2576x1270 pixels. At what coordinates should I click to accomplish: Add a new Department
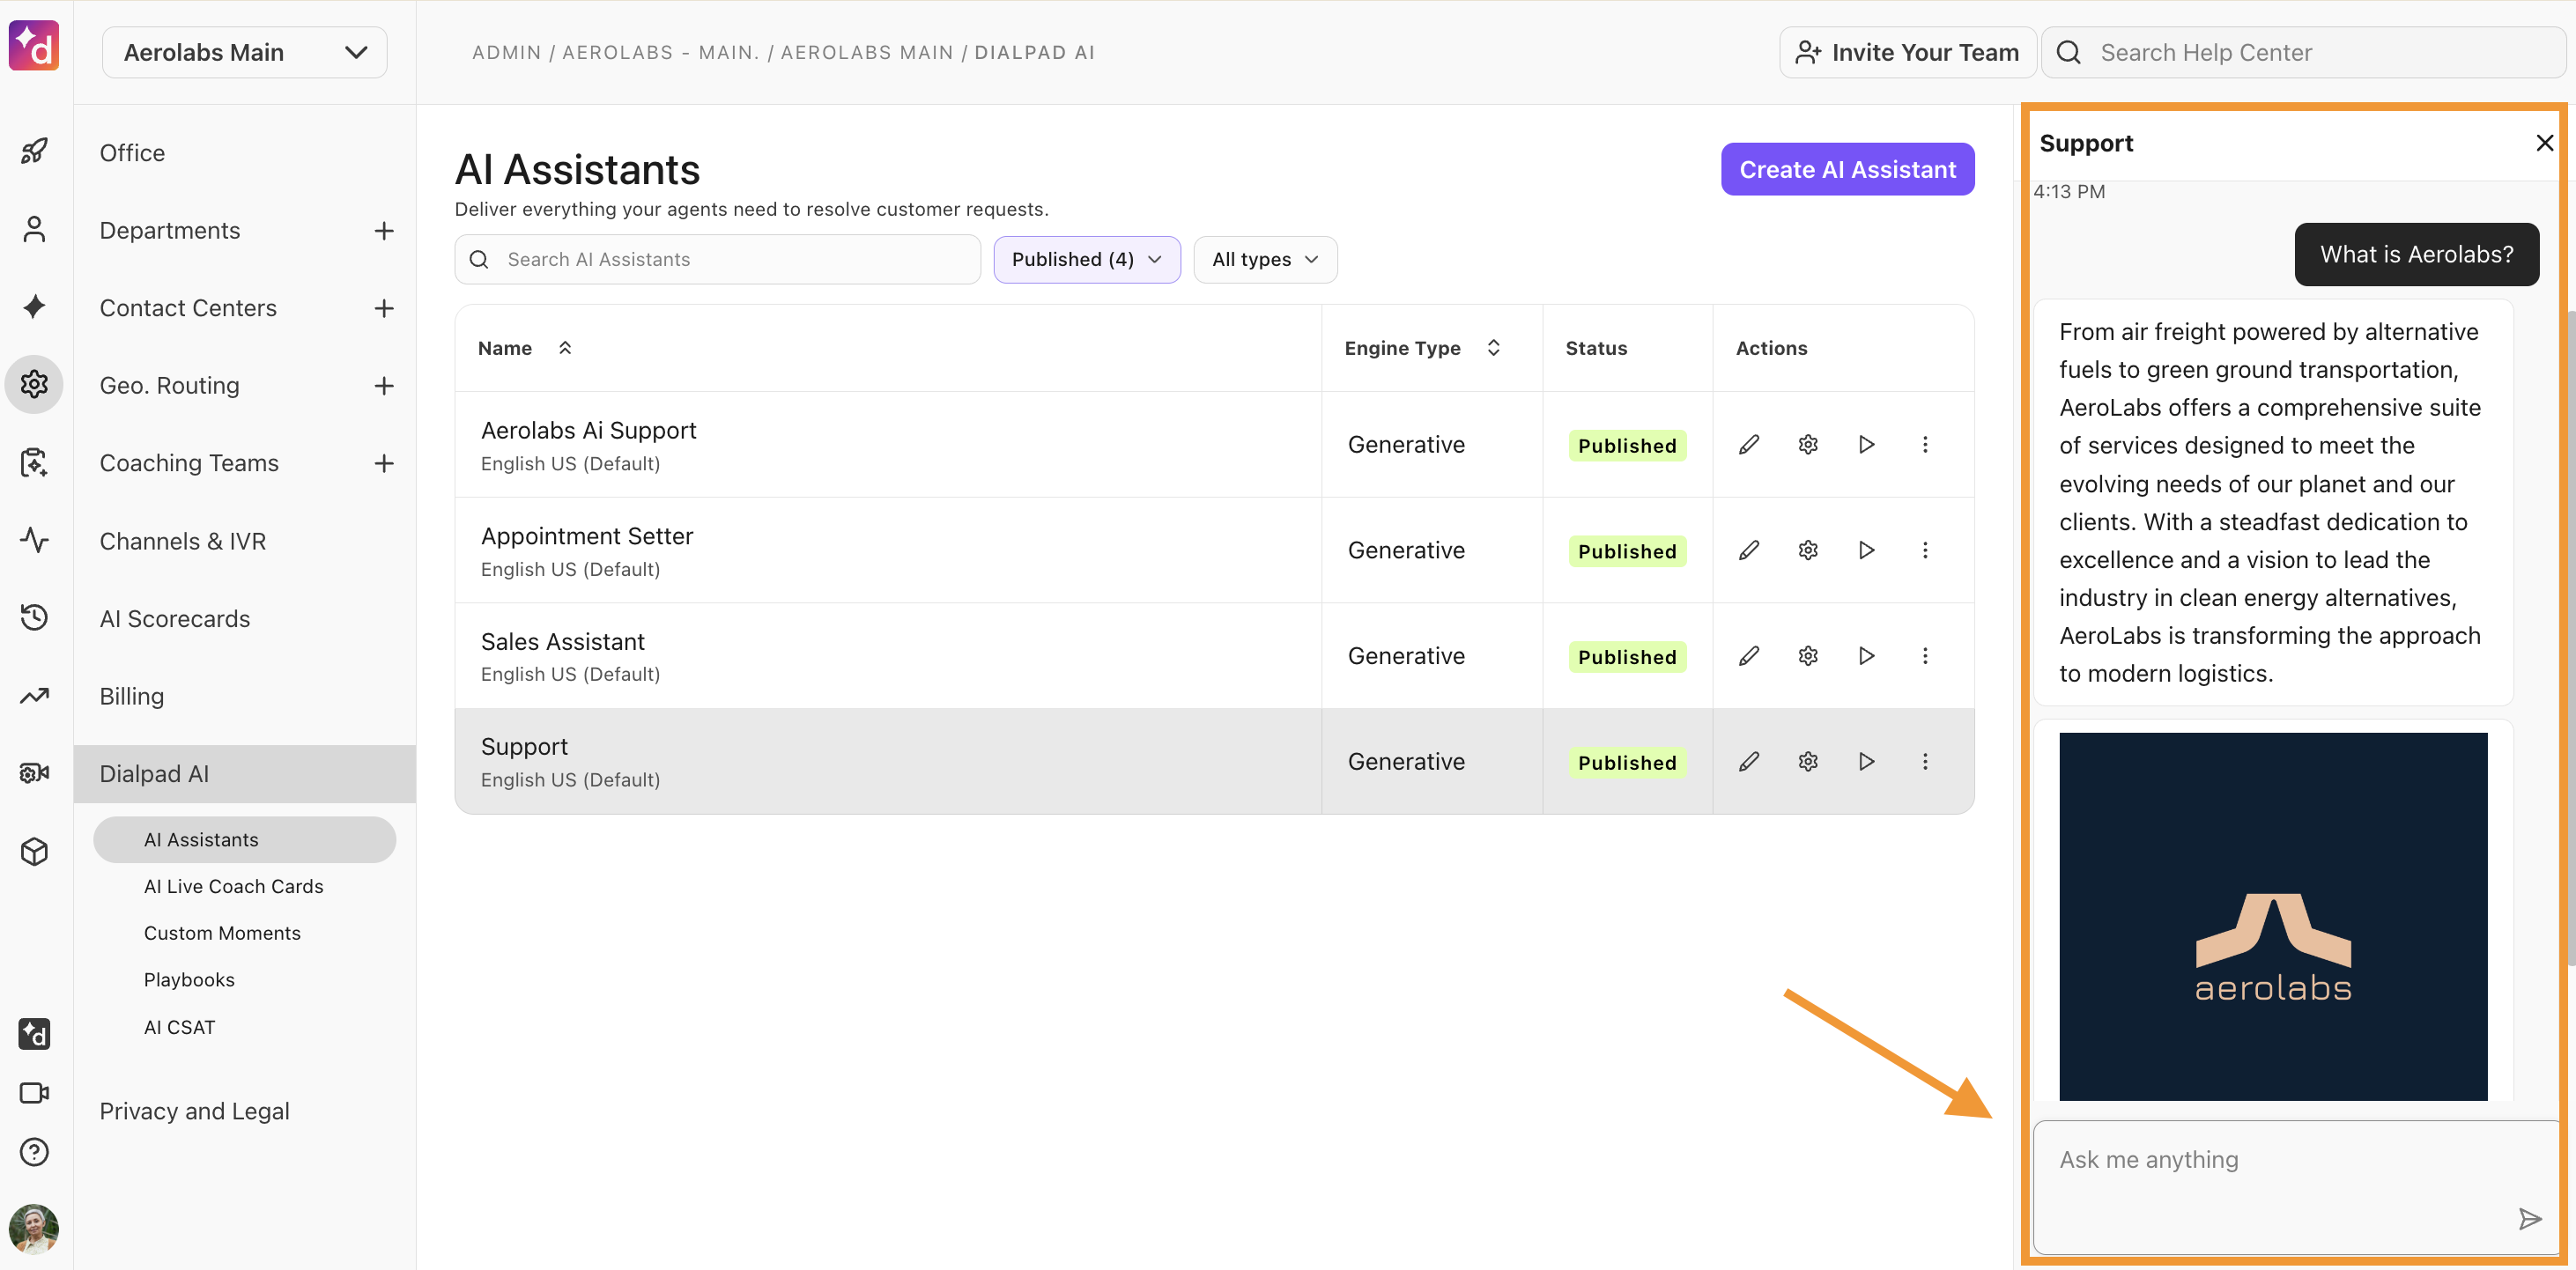pyautogui.click(x=384, y=231)
